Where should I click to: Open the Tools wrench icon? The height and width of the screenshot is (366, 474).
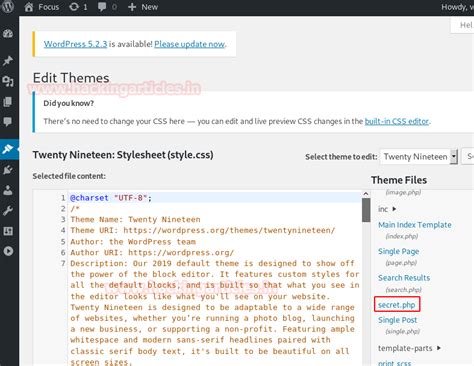click(8, 211)
